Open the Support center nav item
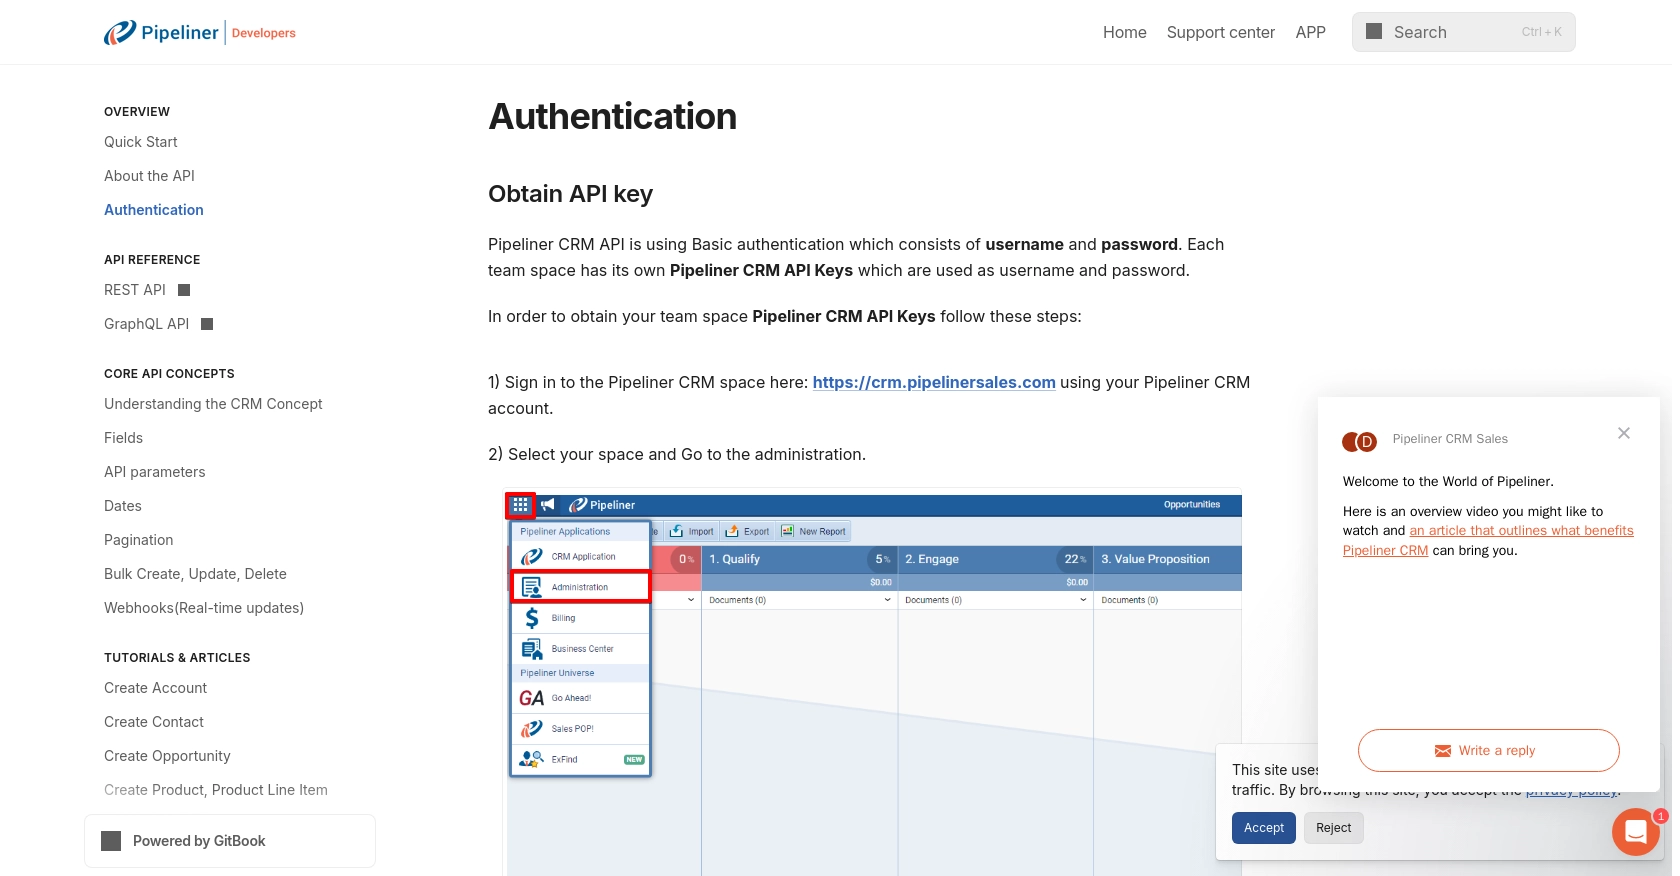The width and height of the screenshot is (1680, 876). 1221,32
